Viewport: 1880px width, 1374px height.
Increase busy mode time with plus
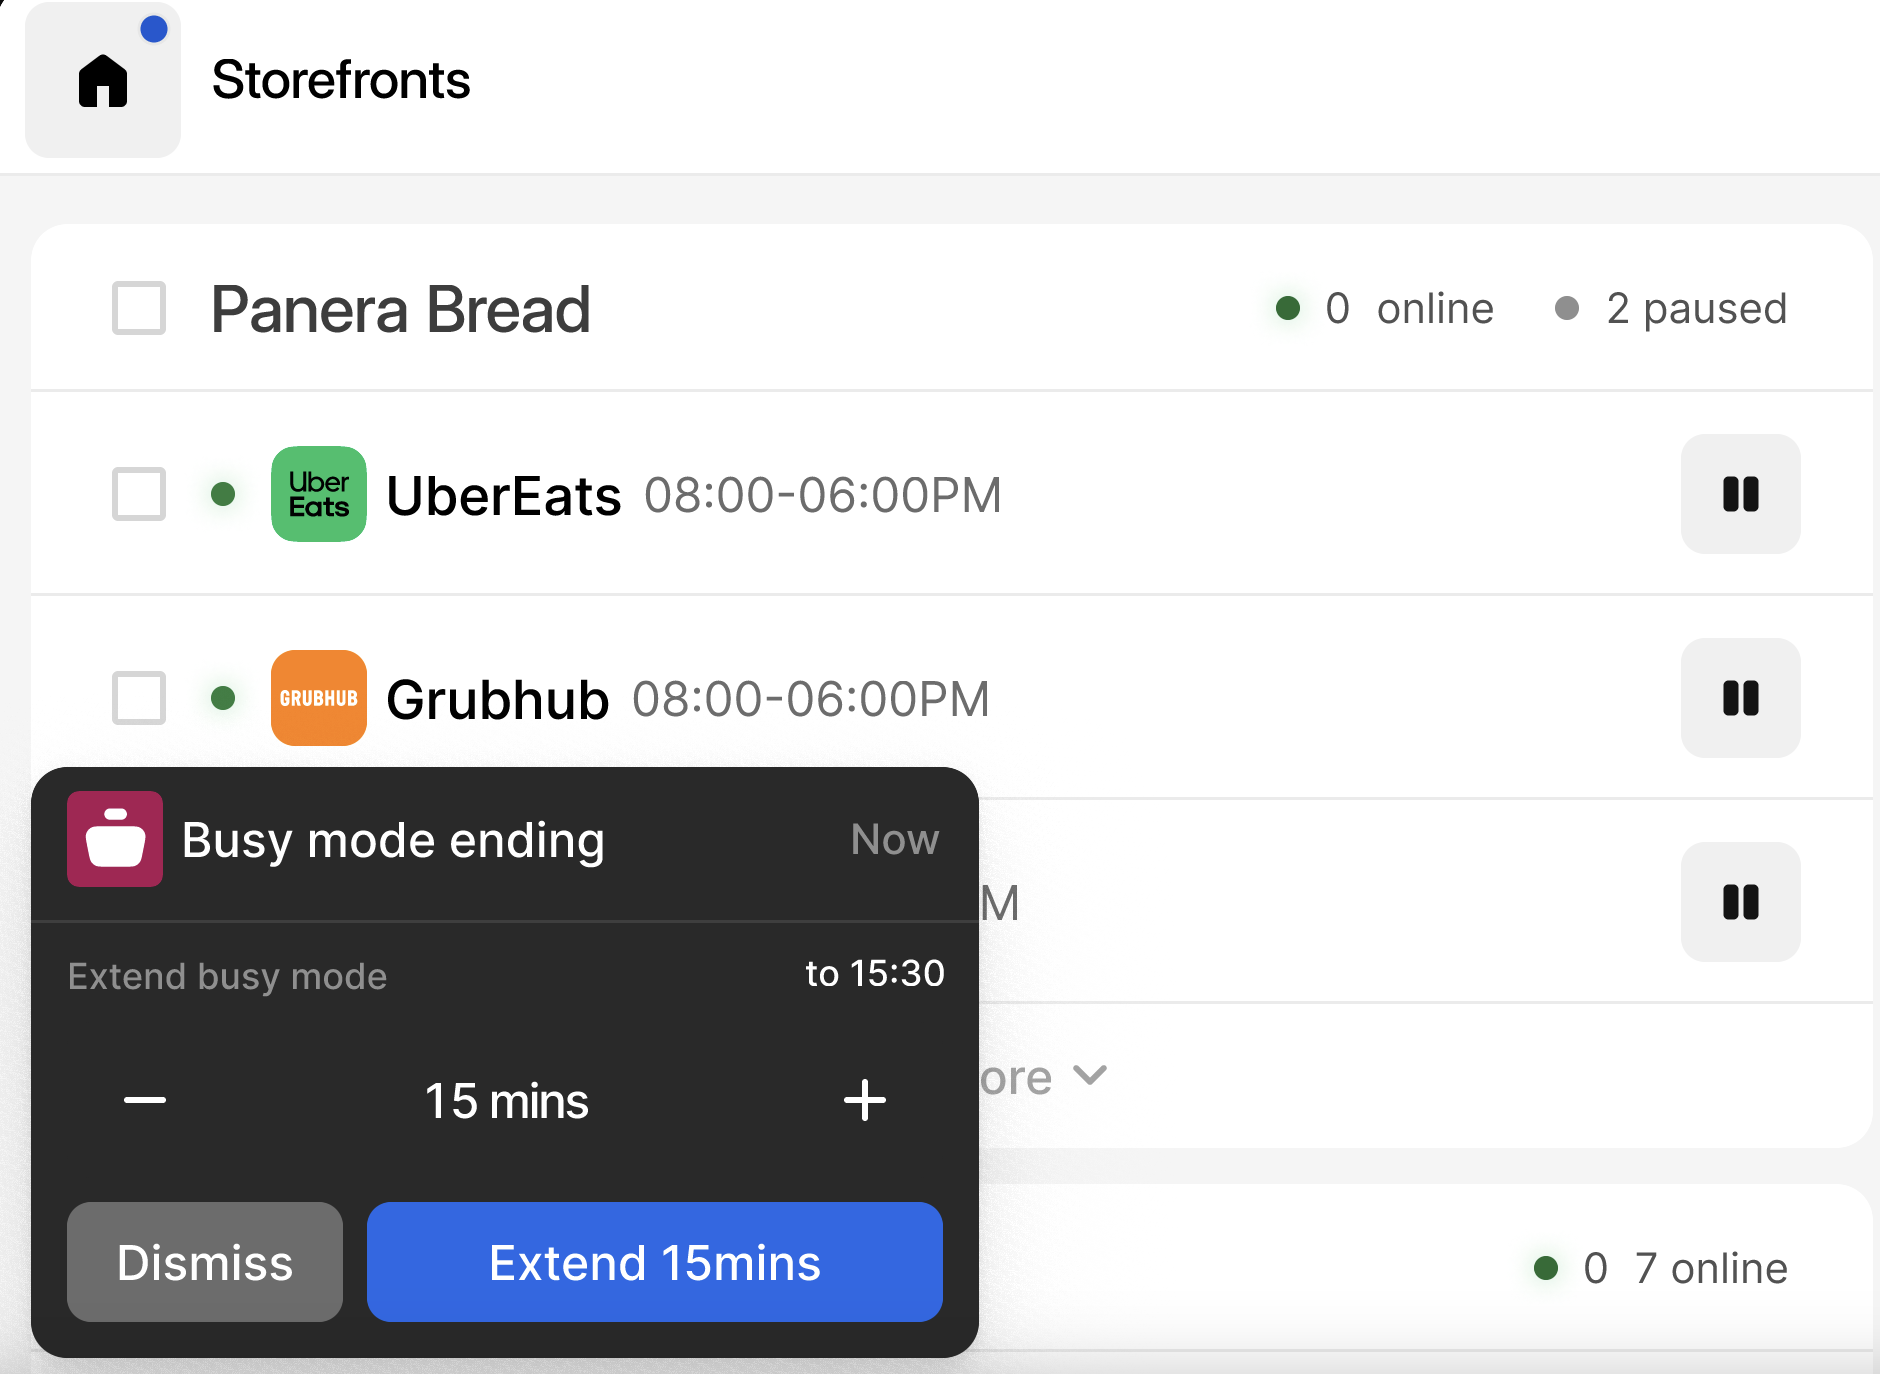tap(865, 1100)
